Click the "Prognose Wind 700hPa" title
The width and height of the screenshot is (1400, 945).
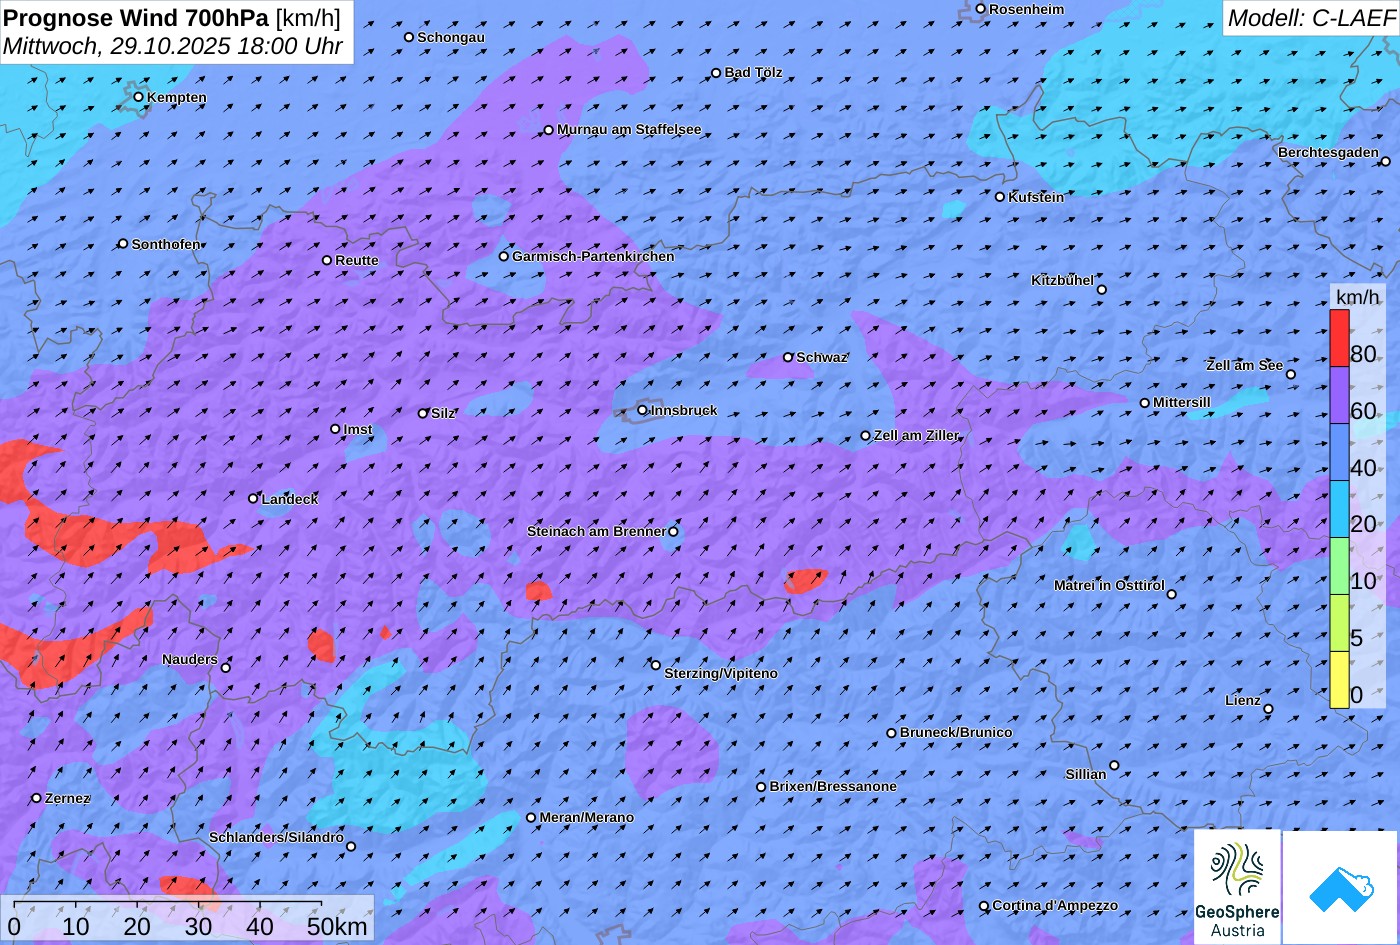pyautogui.click(x=136, y=17)
